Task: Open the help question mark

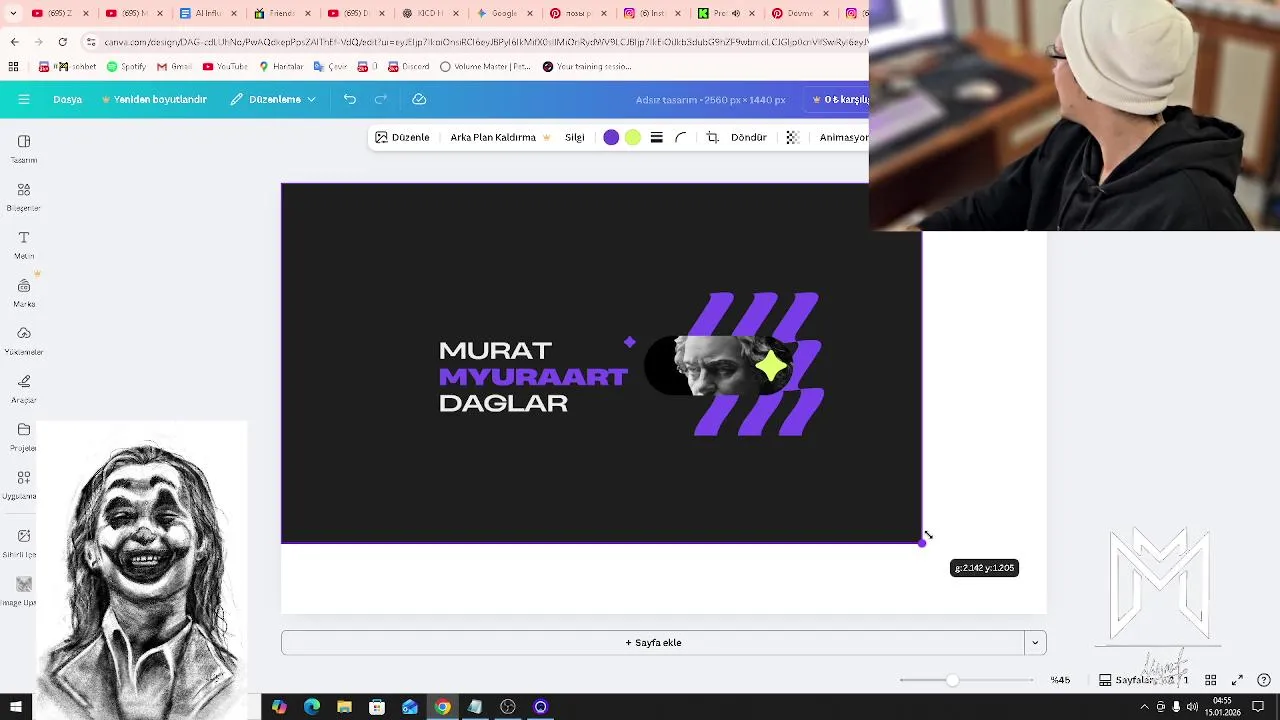Action: [1264, 680]
